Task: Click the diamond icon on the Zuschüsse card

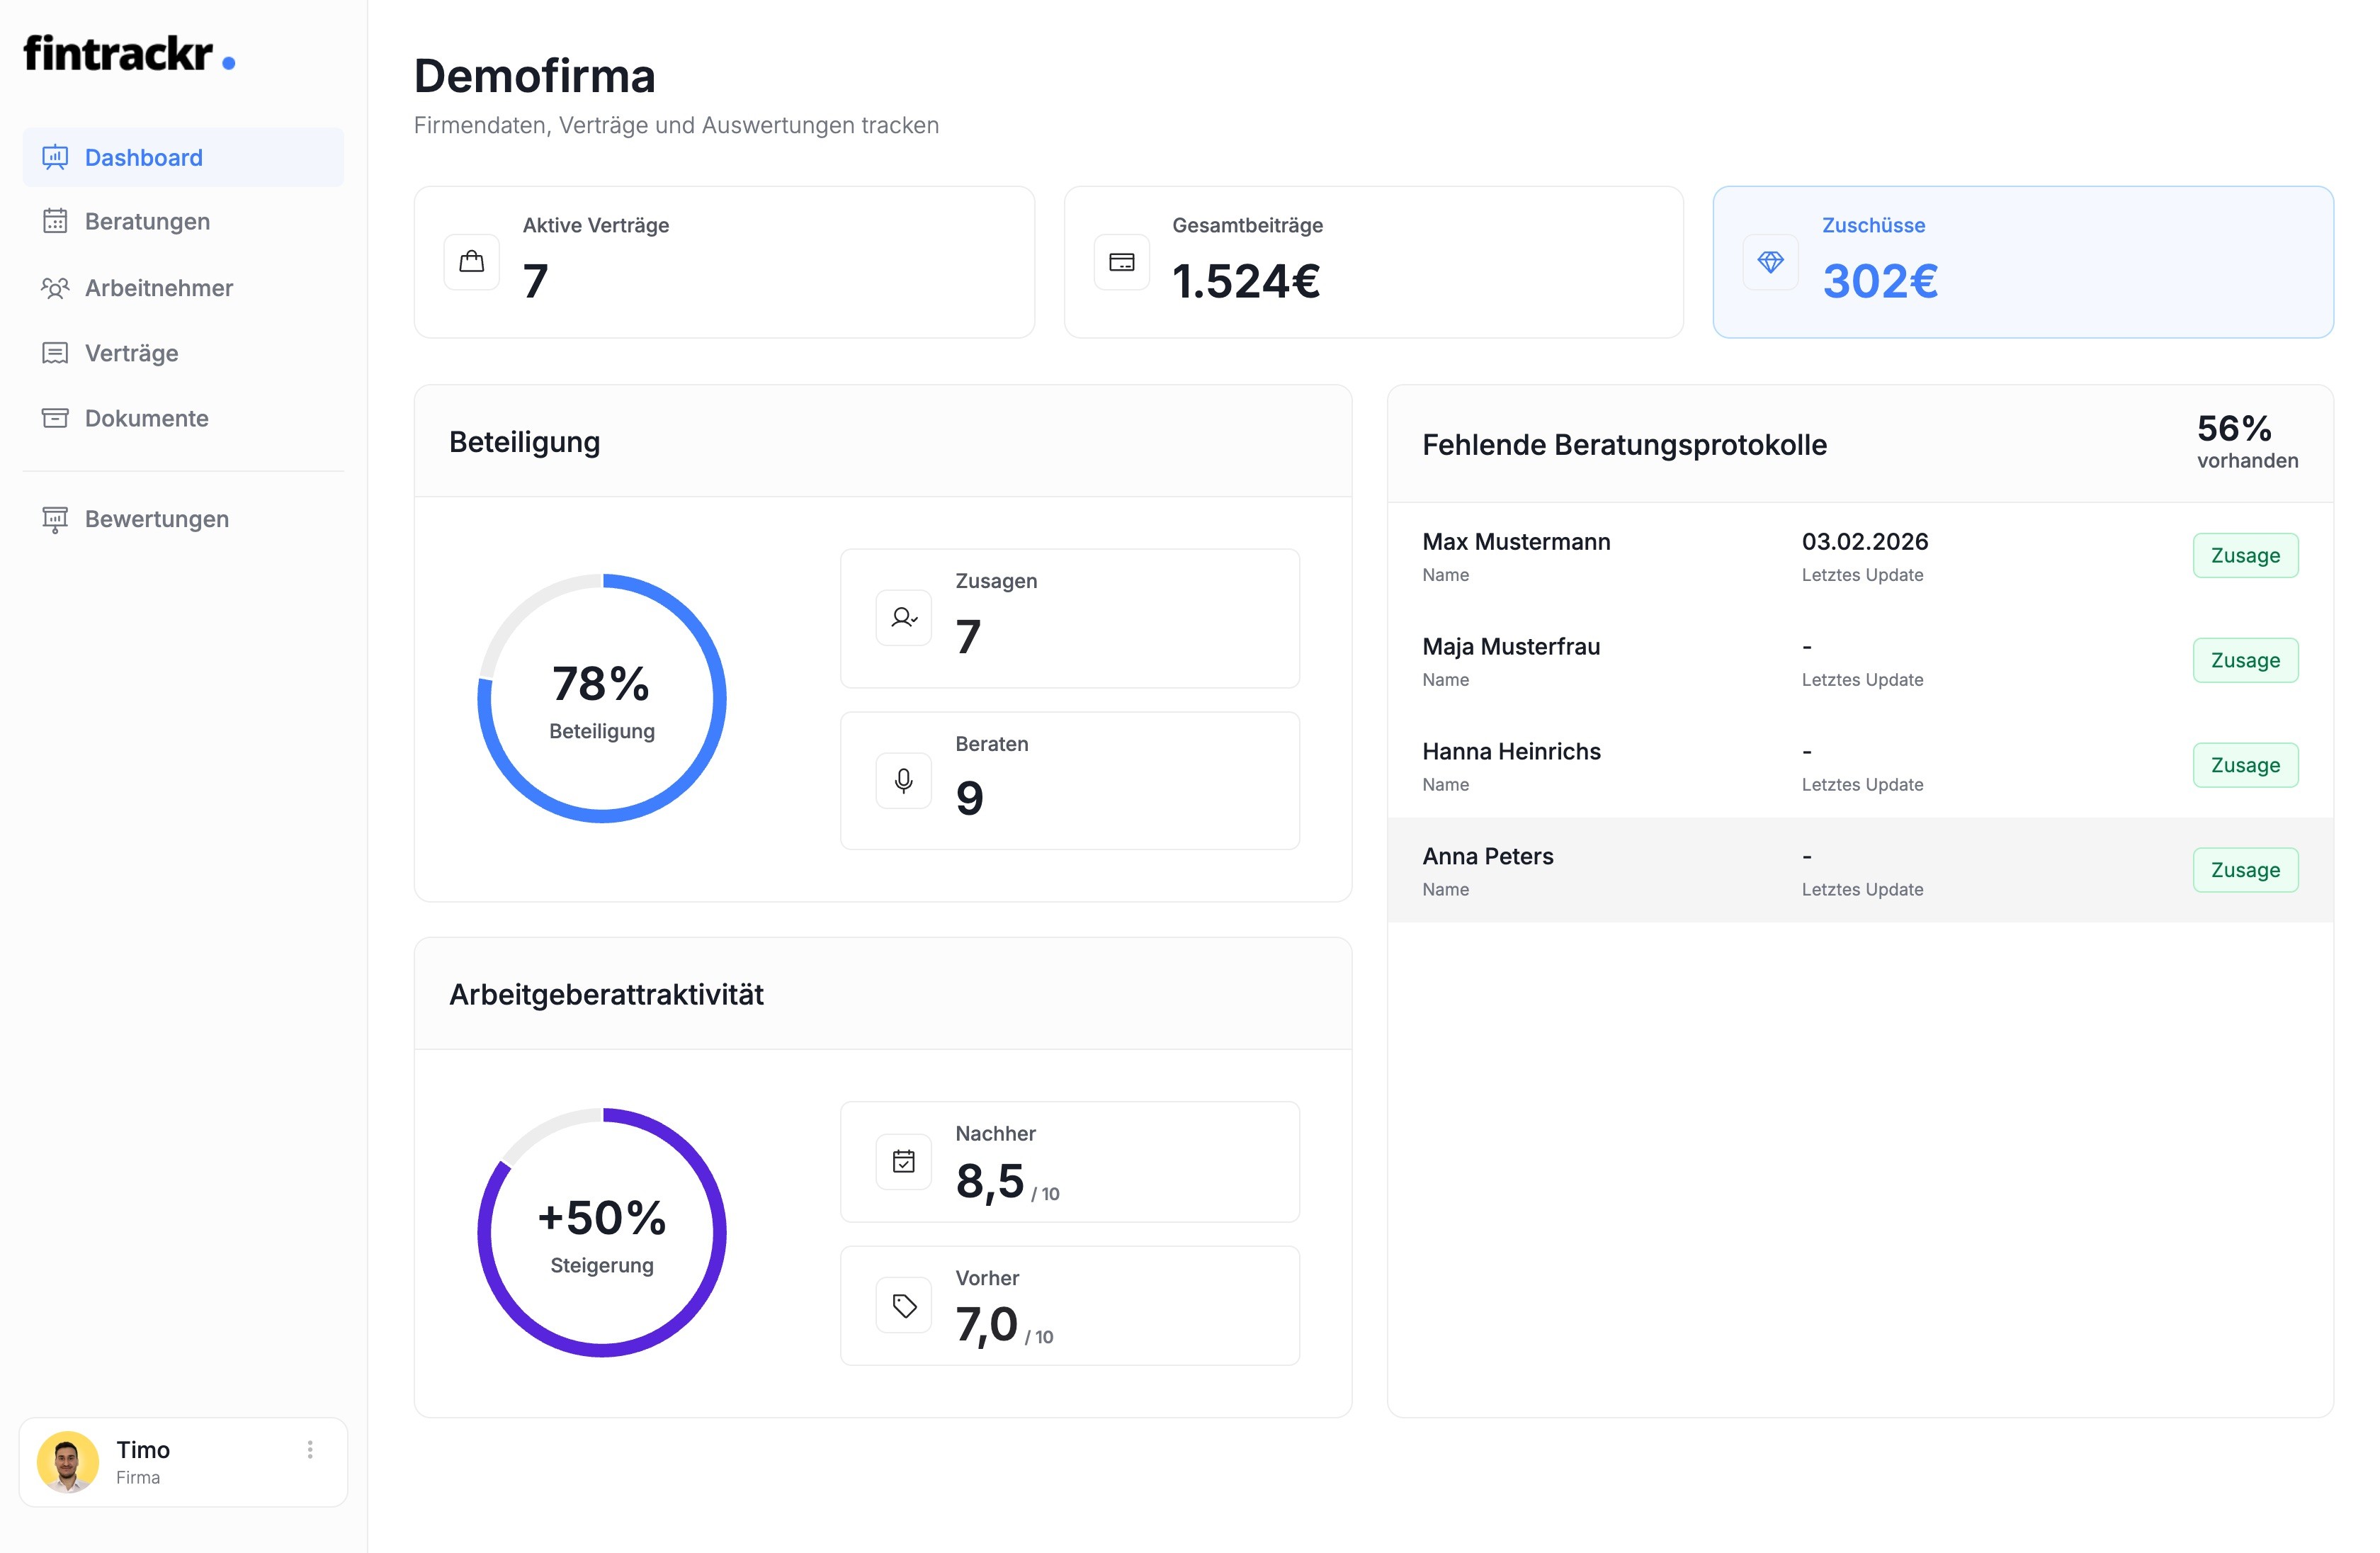Action: coord(1771,262)
